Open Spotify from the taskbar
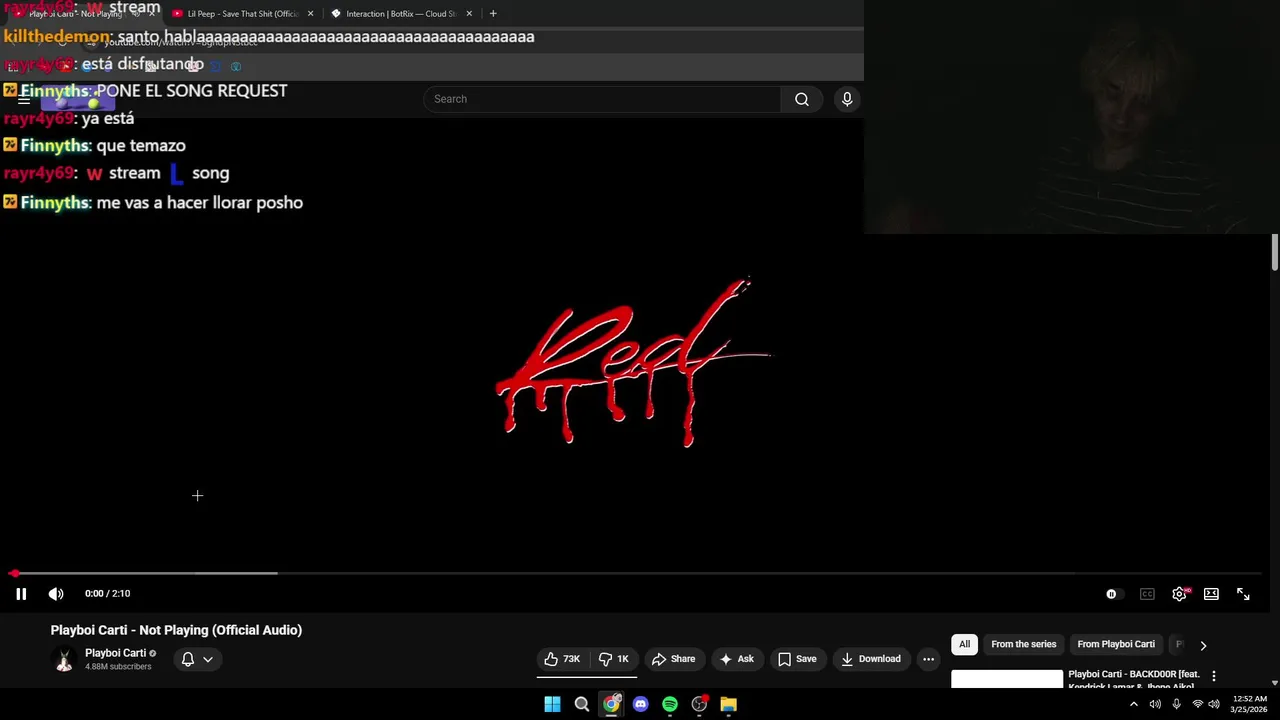This screenshot has height=720, width=1280. [670, 704]
